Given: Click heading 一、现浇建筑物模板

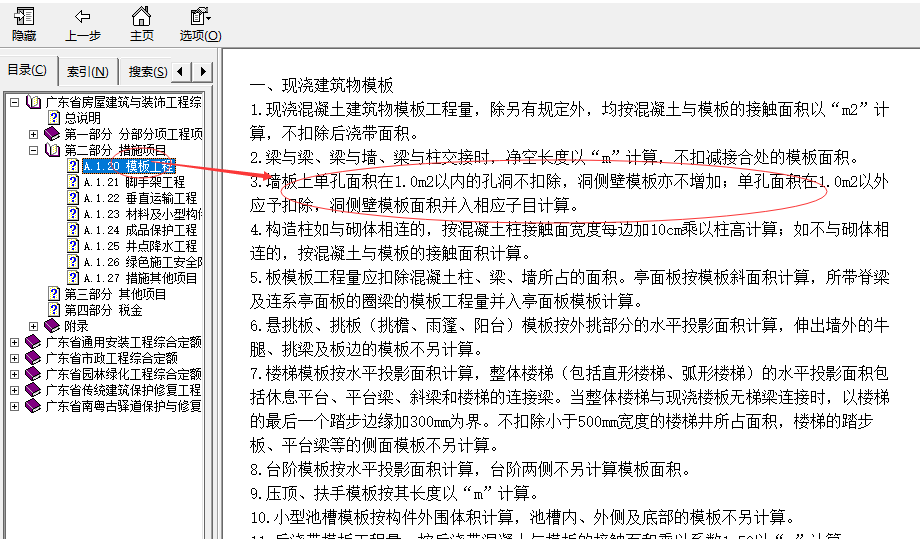Looking at the screenshot, I should click(322, 86).
